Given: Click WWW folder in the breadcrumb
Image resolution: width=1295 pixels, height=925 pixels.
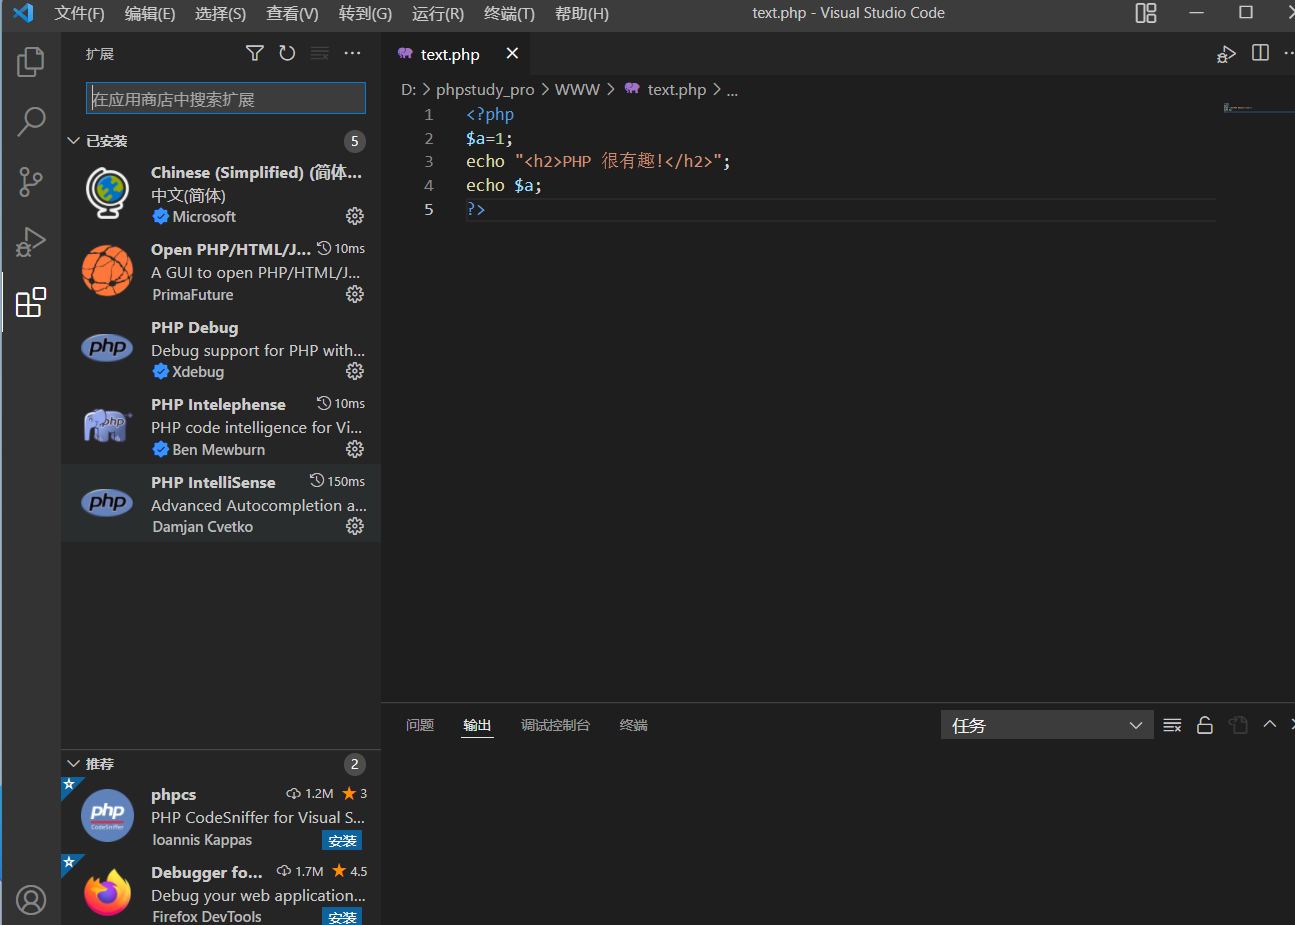Looking at the screenshot, I should click(577, 90).
